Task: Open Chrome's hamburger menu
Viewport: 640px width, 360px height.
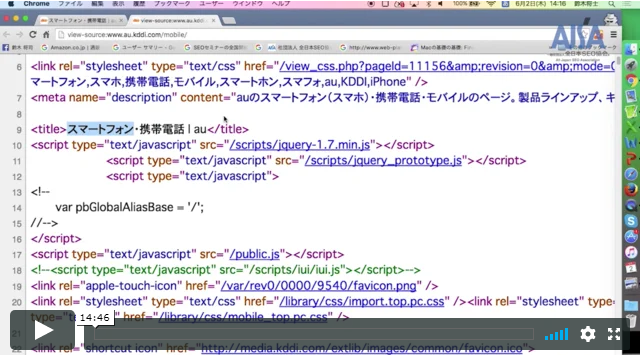Action: point(613,35)
